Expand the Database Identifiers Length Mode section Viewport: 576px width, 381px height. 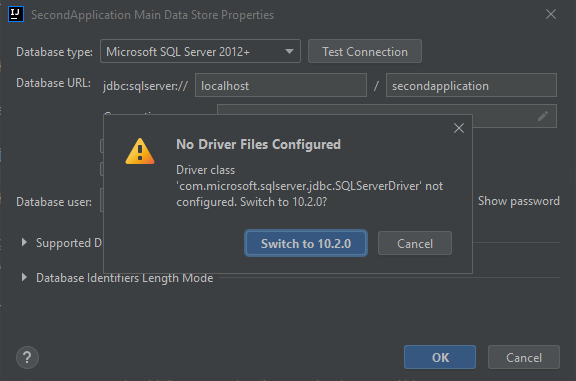tap(24, 277)
